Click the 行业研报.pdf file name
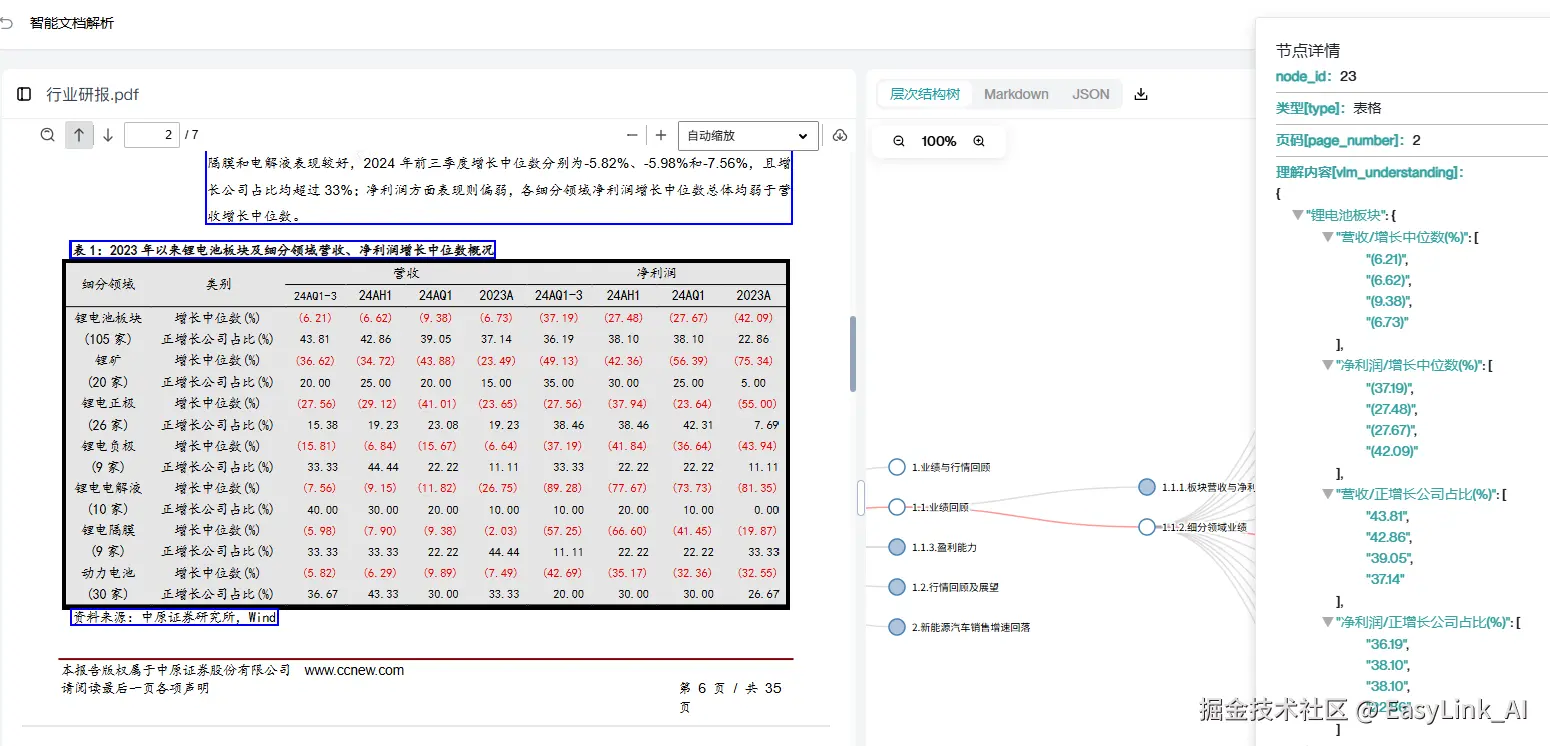Viewport: 1550px width, 746px height. point(93,95)
